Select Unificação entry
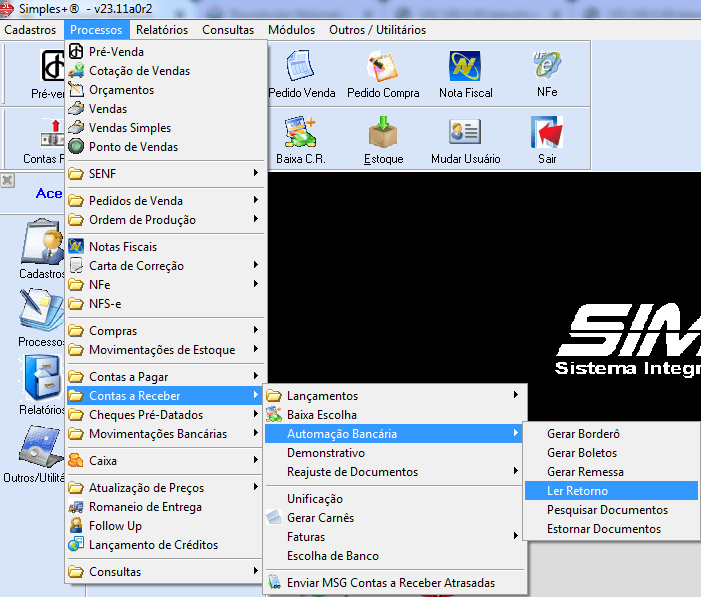This screenshot has height=597, width=701. 393,499
